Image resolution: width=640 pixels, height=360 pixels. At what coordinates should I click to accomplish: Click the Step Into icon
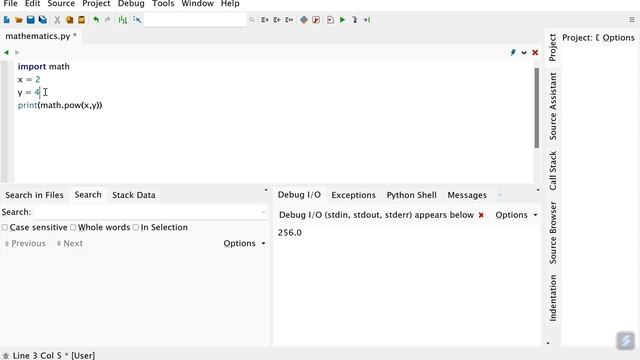(x=355, y=20)
